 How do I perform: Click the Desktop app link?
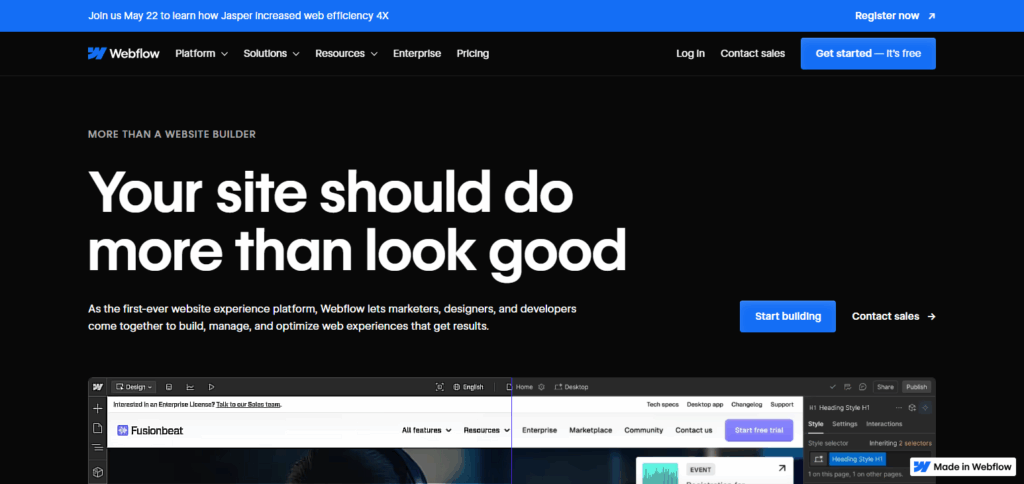pyautogui.click(x=705, y=404)
